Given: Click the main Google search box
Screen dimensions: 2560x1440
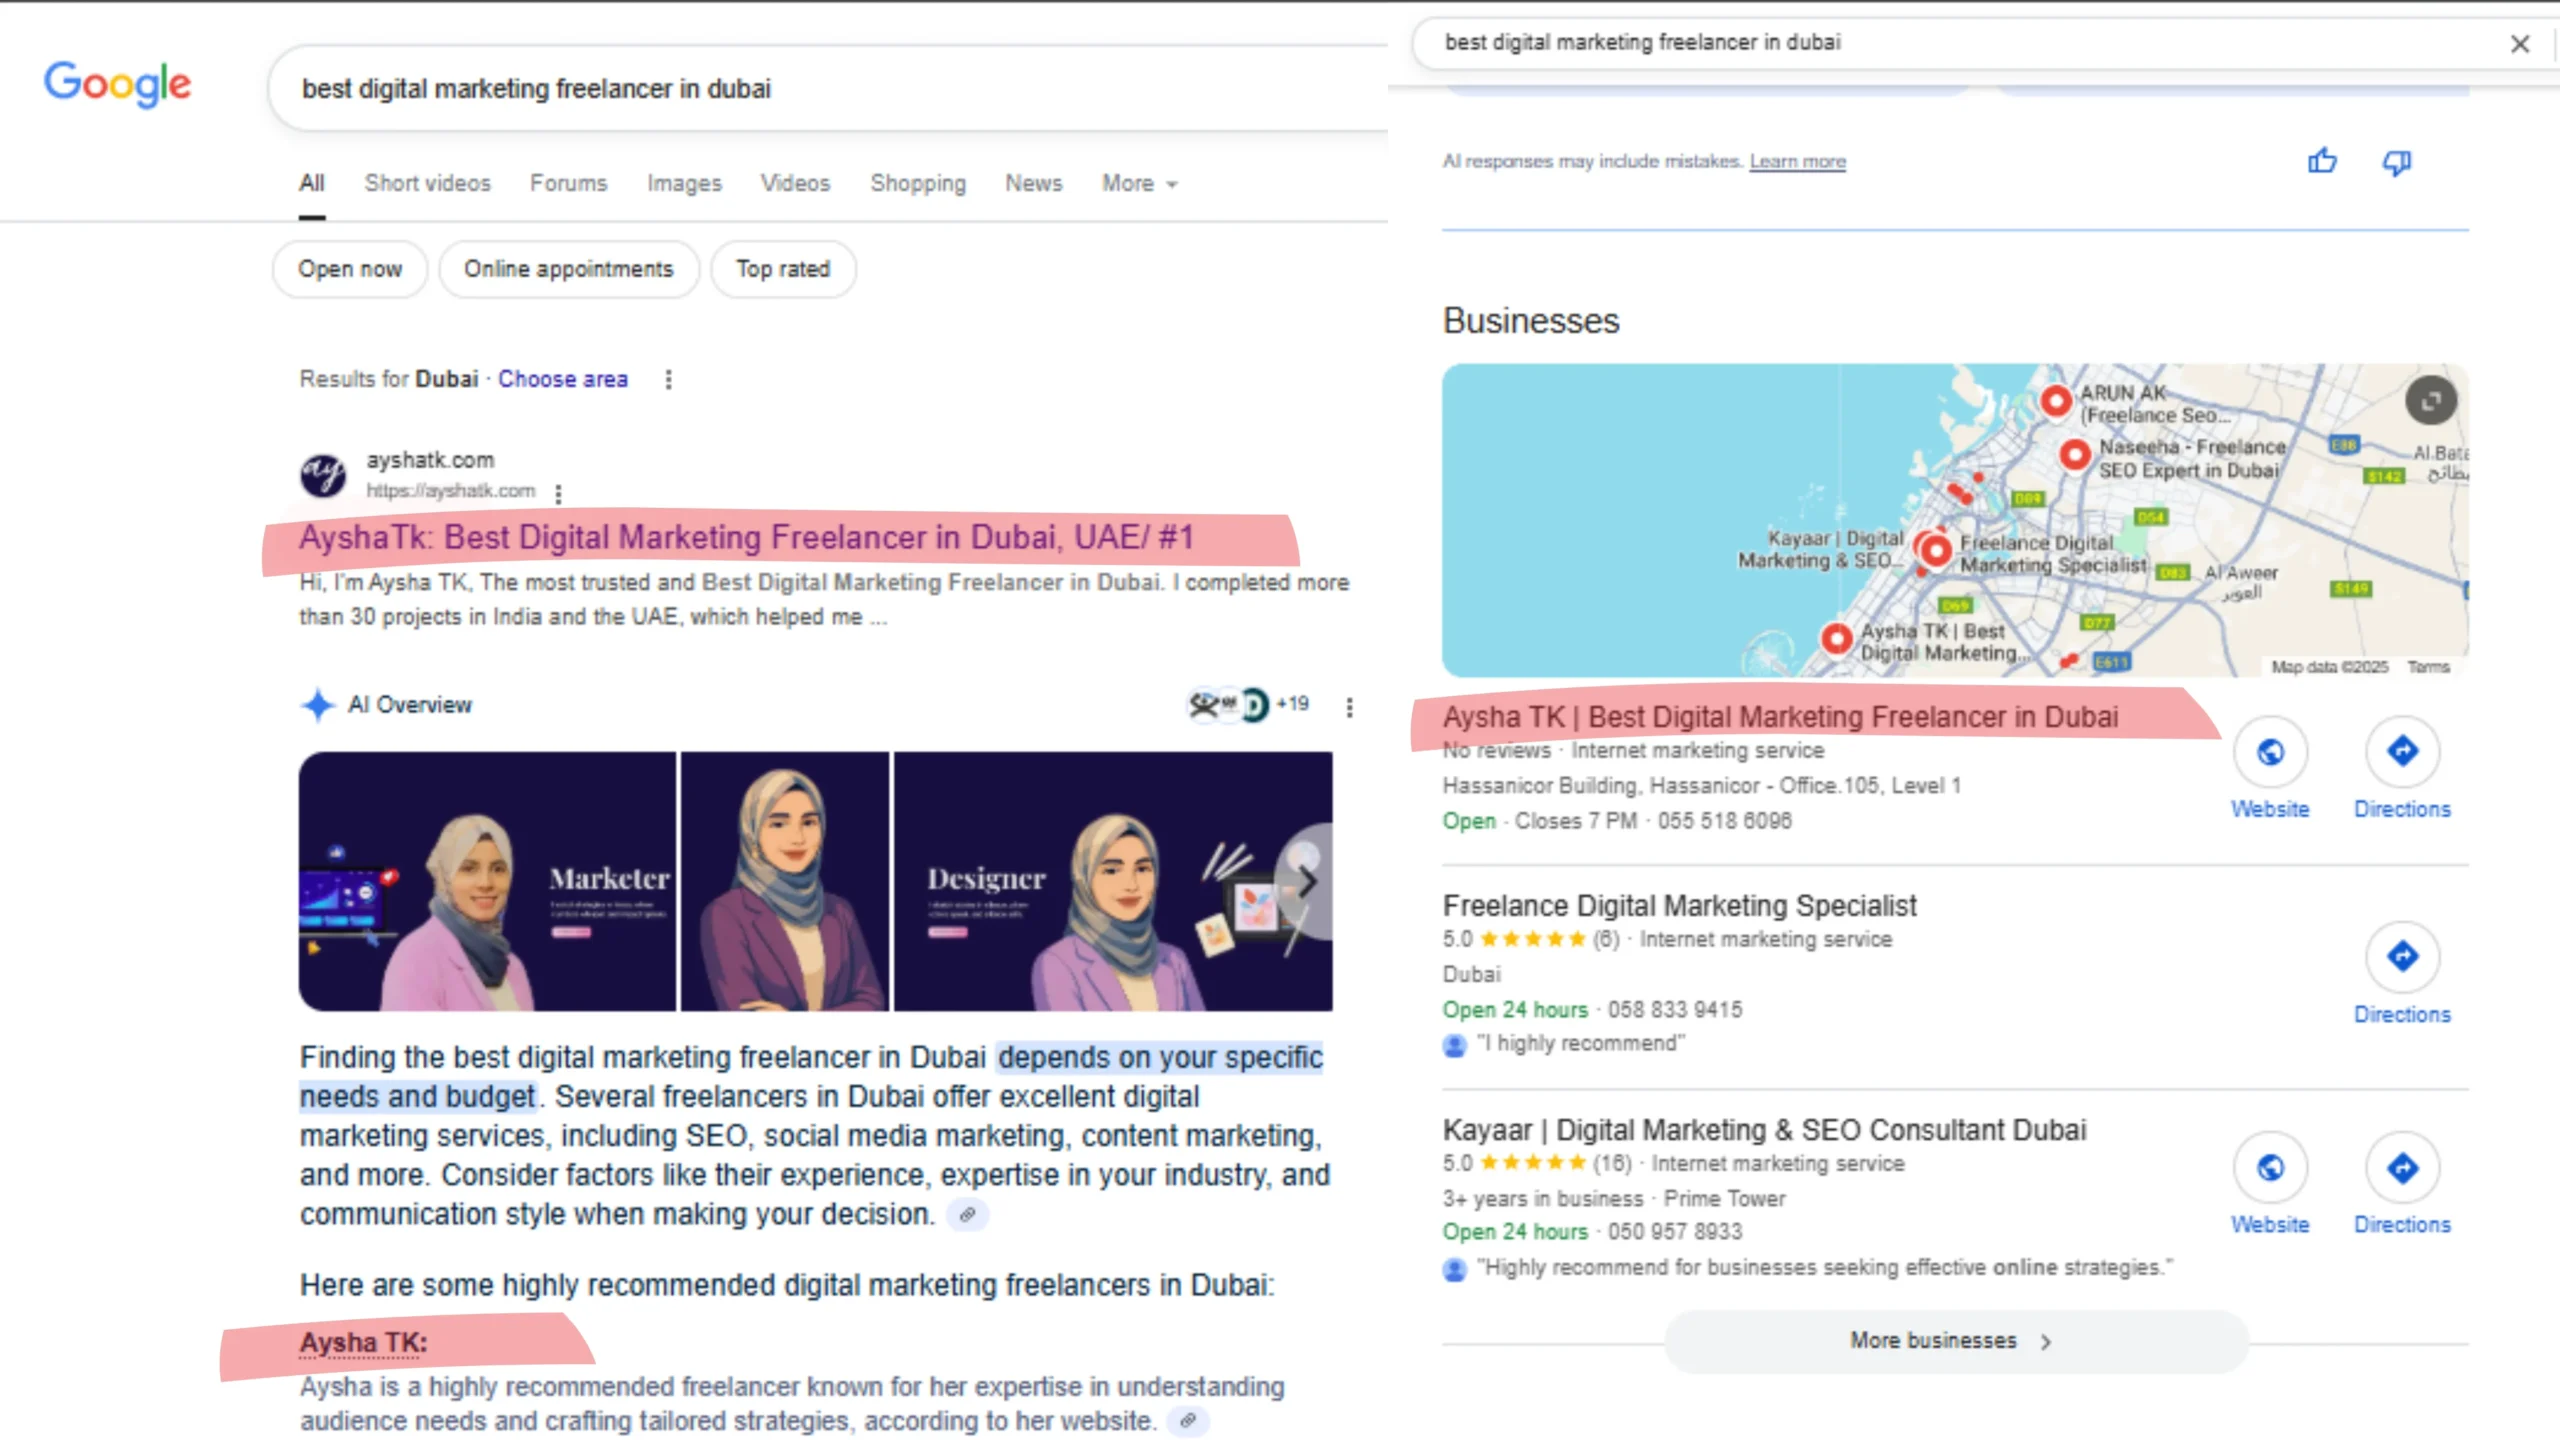Looking at the screenshot, I should (x=830, y=88).
